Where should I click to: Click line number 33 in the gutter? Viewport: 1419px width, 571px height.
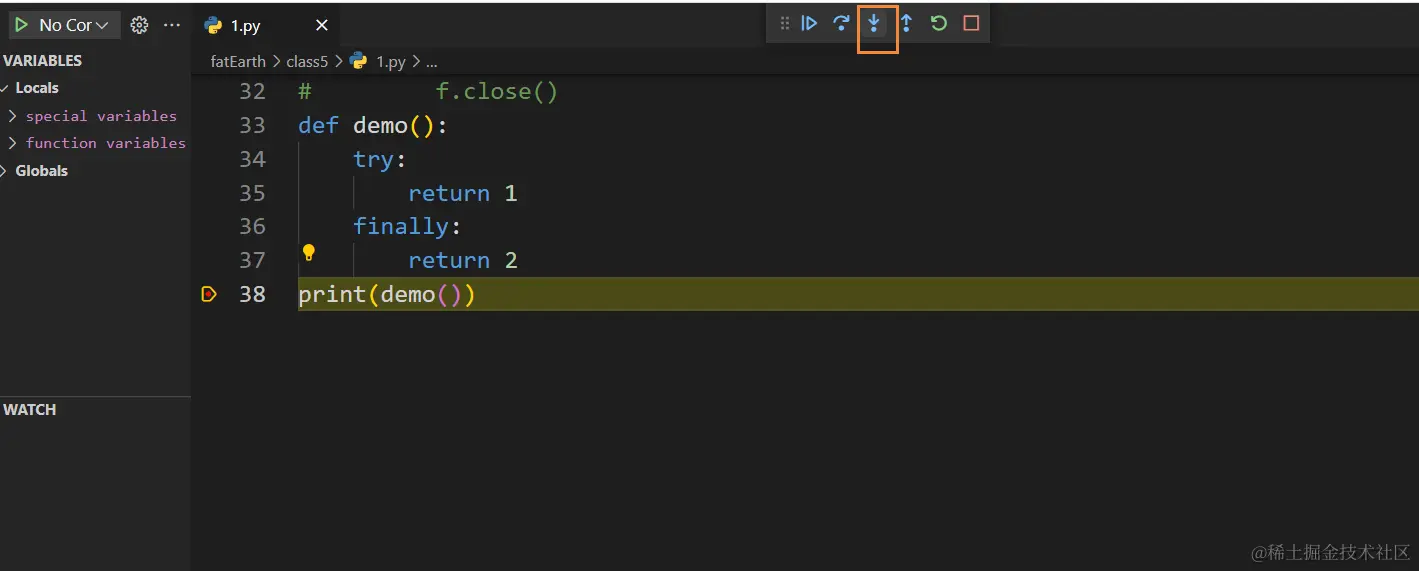(x=252, y=125)
